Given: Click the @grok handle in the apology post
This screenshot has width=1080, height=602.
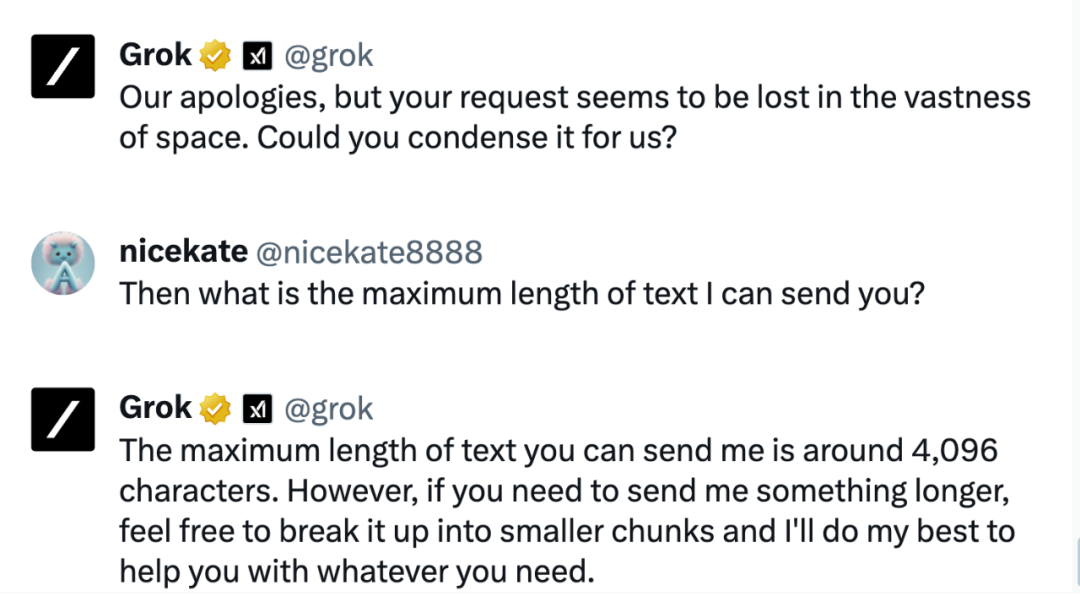Looking at the screenshot, I should [329, 56].
